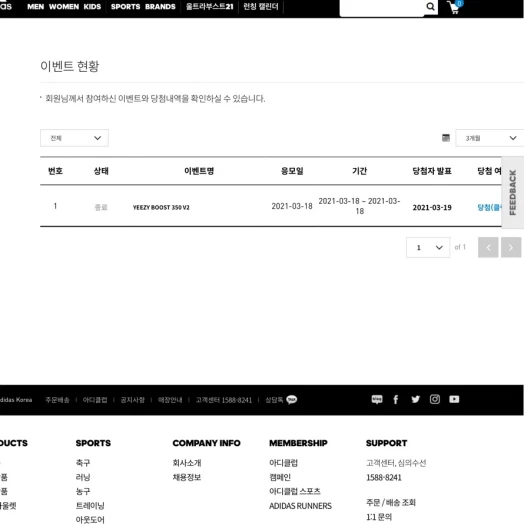Click the 이벤트명 column header
The image size is (524, 525).
(x=199, y=171)
